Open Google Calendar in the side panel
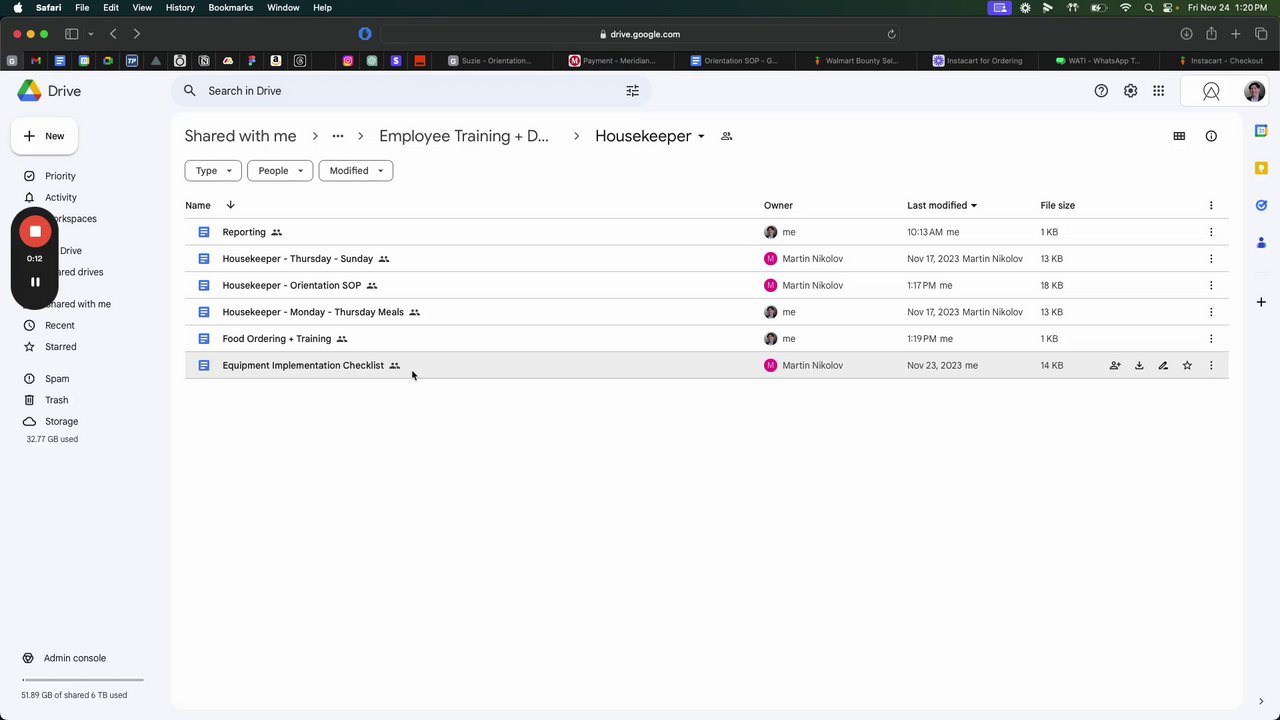Screen dimensions: 1280x720 point(1261,131)
